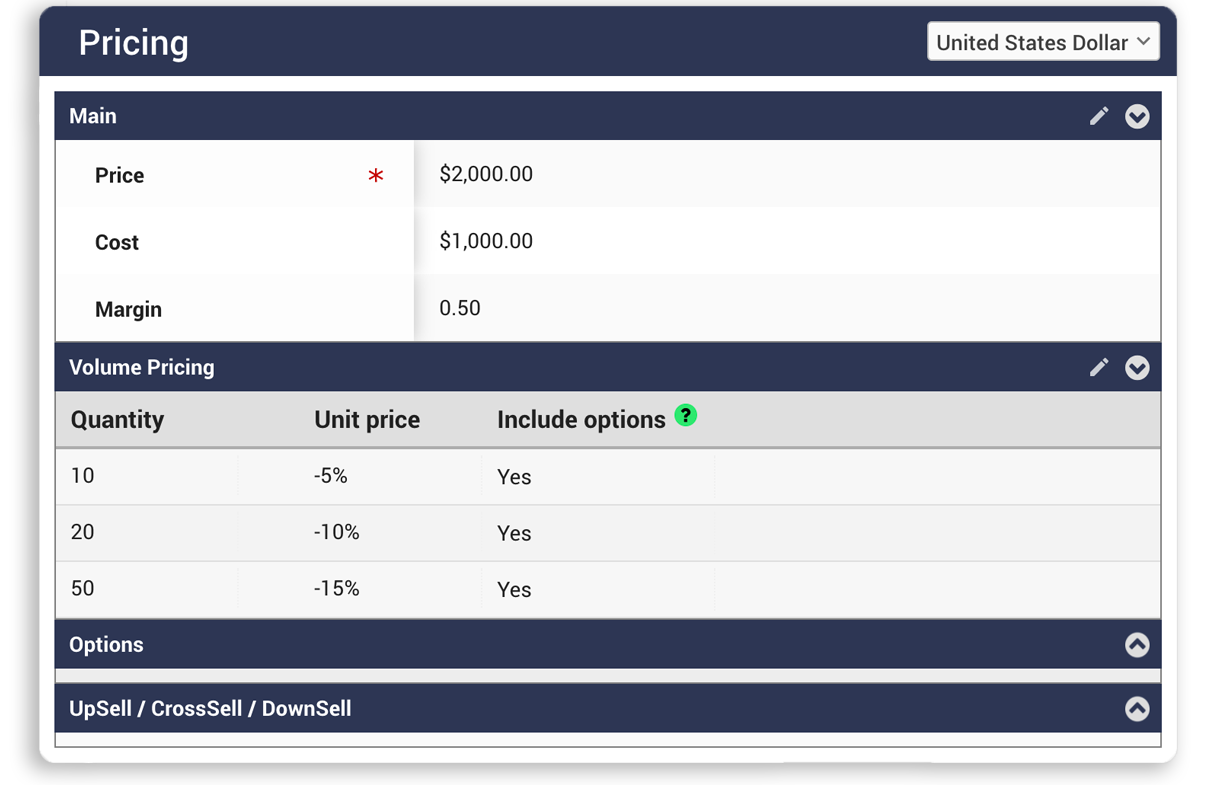This screenshot has width=1215, height=785.
Task: Toggle Include options for quantity 10
Action: tap(514, 477)
